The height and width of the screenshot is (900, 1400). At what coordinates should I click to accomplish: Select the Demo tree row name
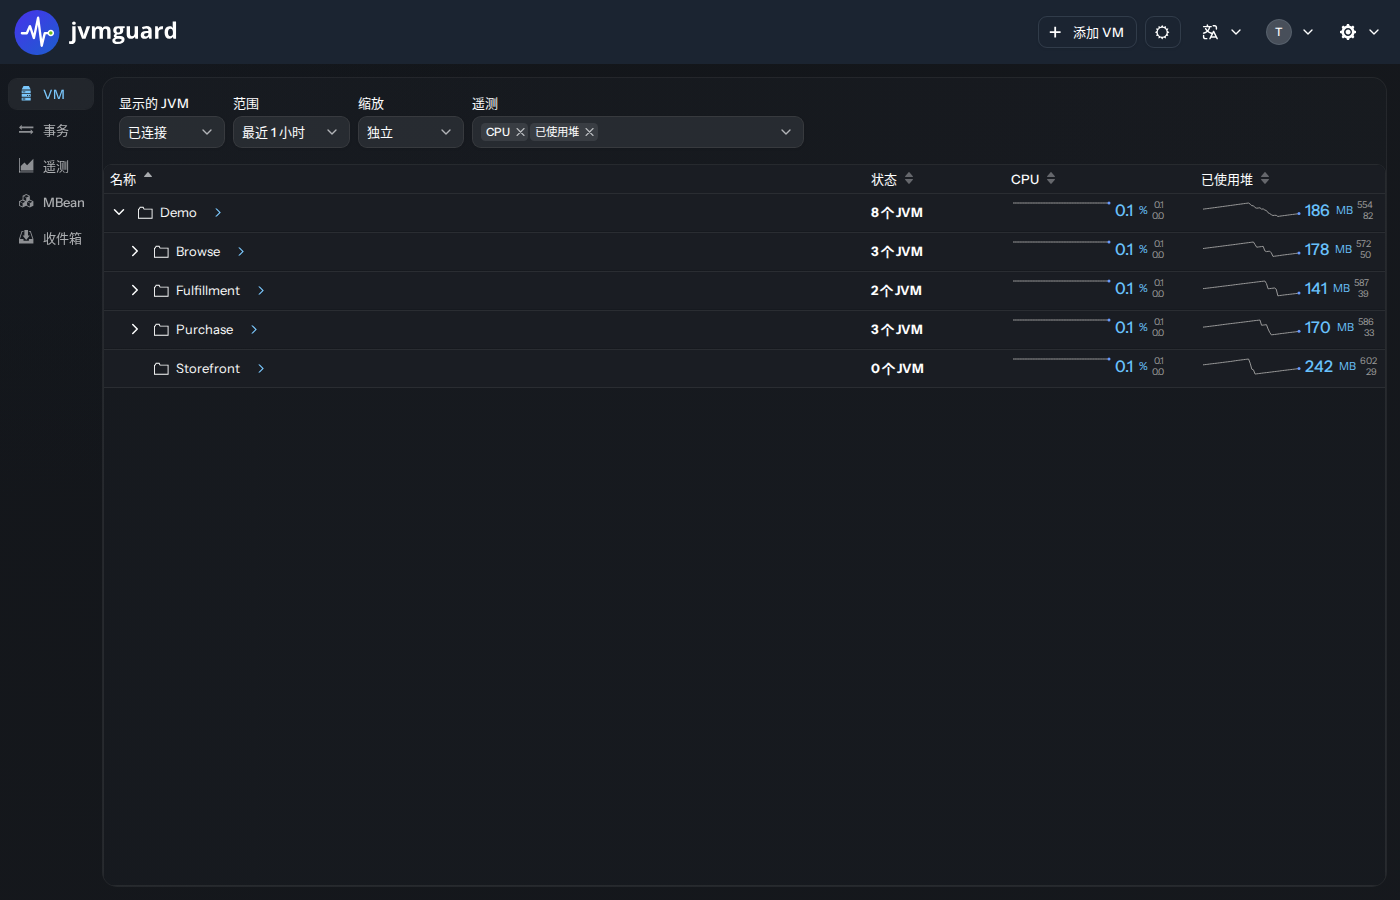click(x=178, y=212)
